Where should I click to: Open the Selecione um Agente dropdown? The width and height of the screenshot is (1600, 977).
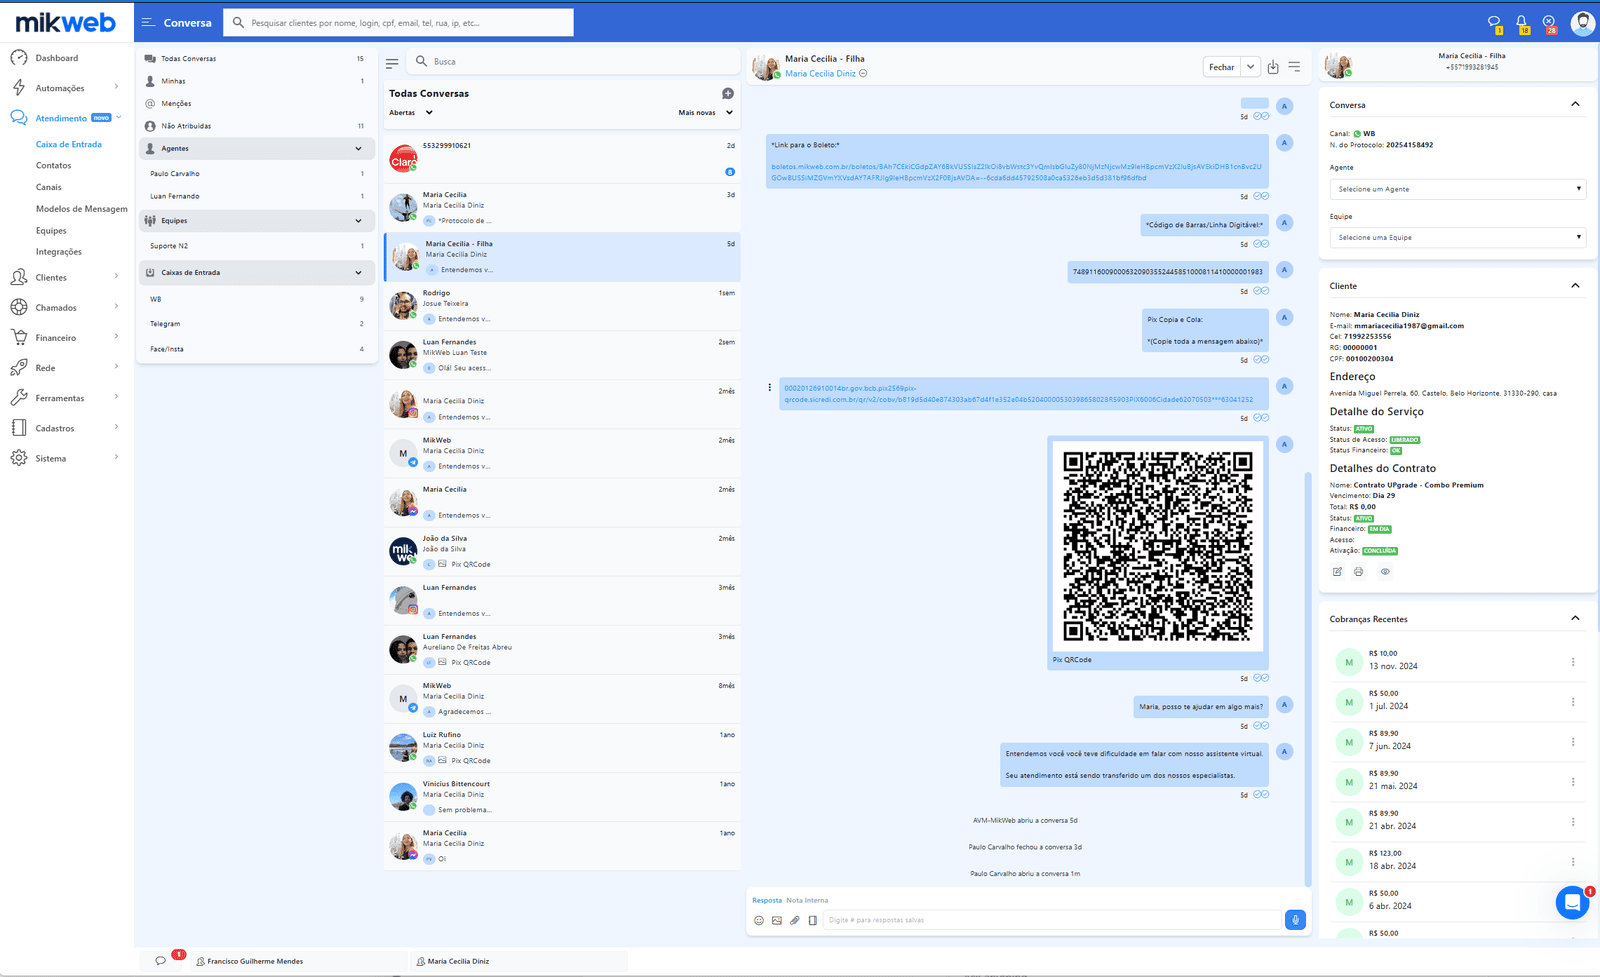point(1457,189)
